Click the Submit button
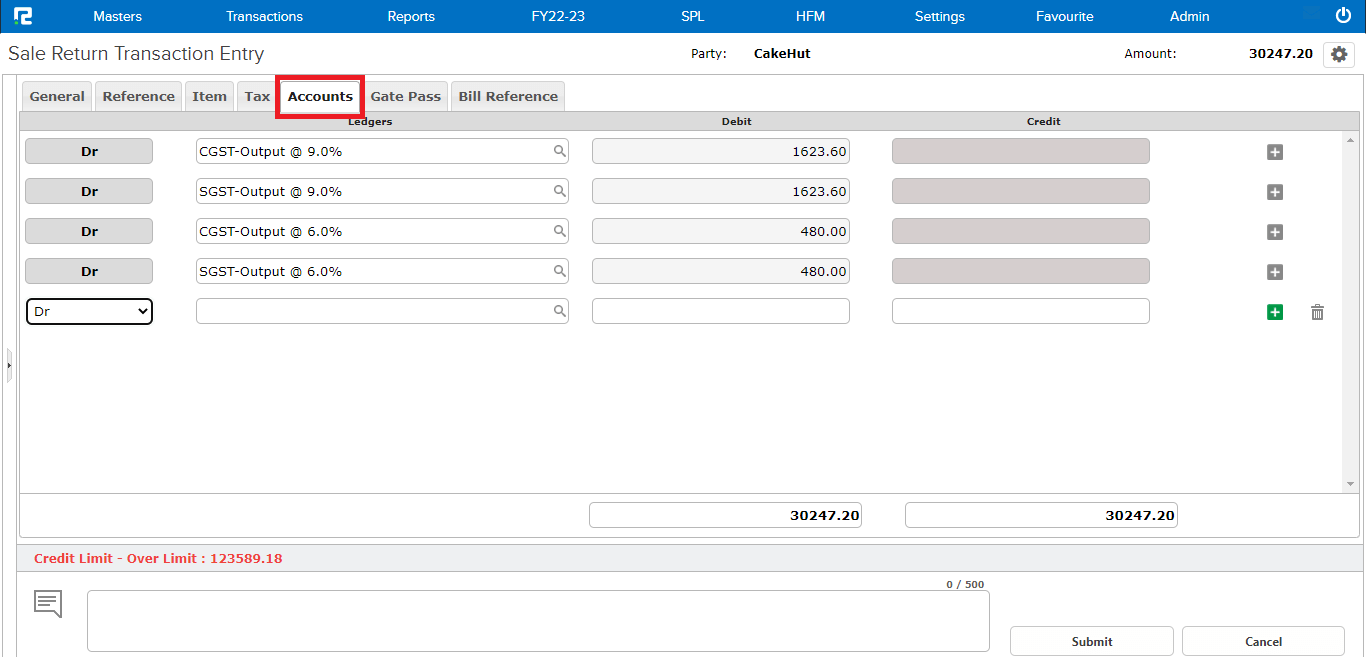This screenshot has width=1366, height=657. tap(1091, 641)
